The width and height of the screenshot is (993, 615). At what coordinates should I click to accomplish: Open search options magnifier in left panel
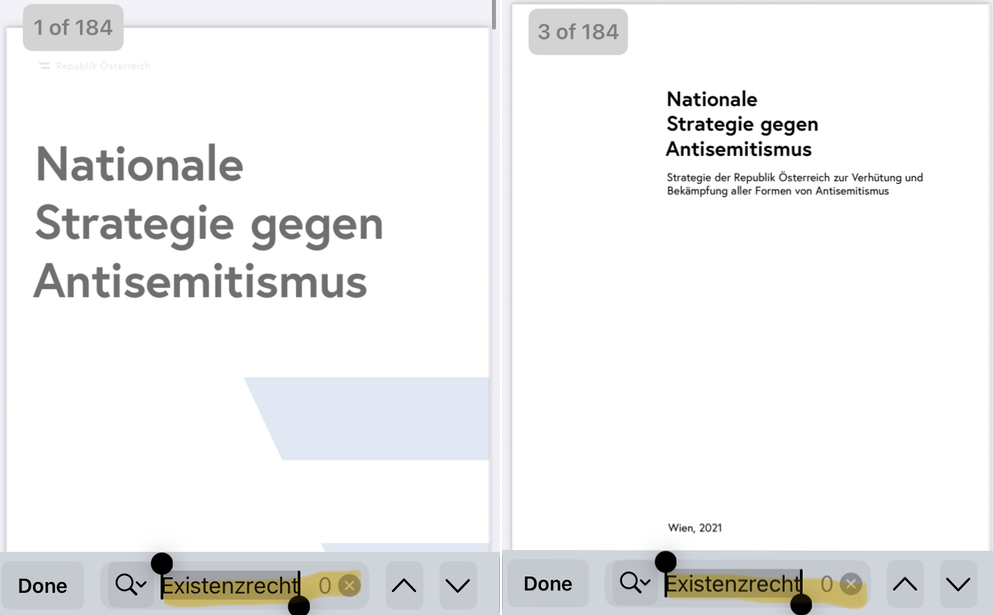tap(130, 585)
